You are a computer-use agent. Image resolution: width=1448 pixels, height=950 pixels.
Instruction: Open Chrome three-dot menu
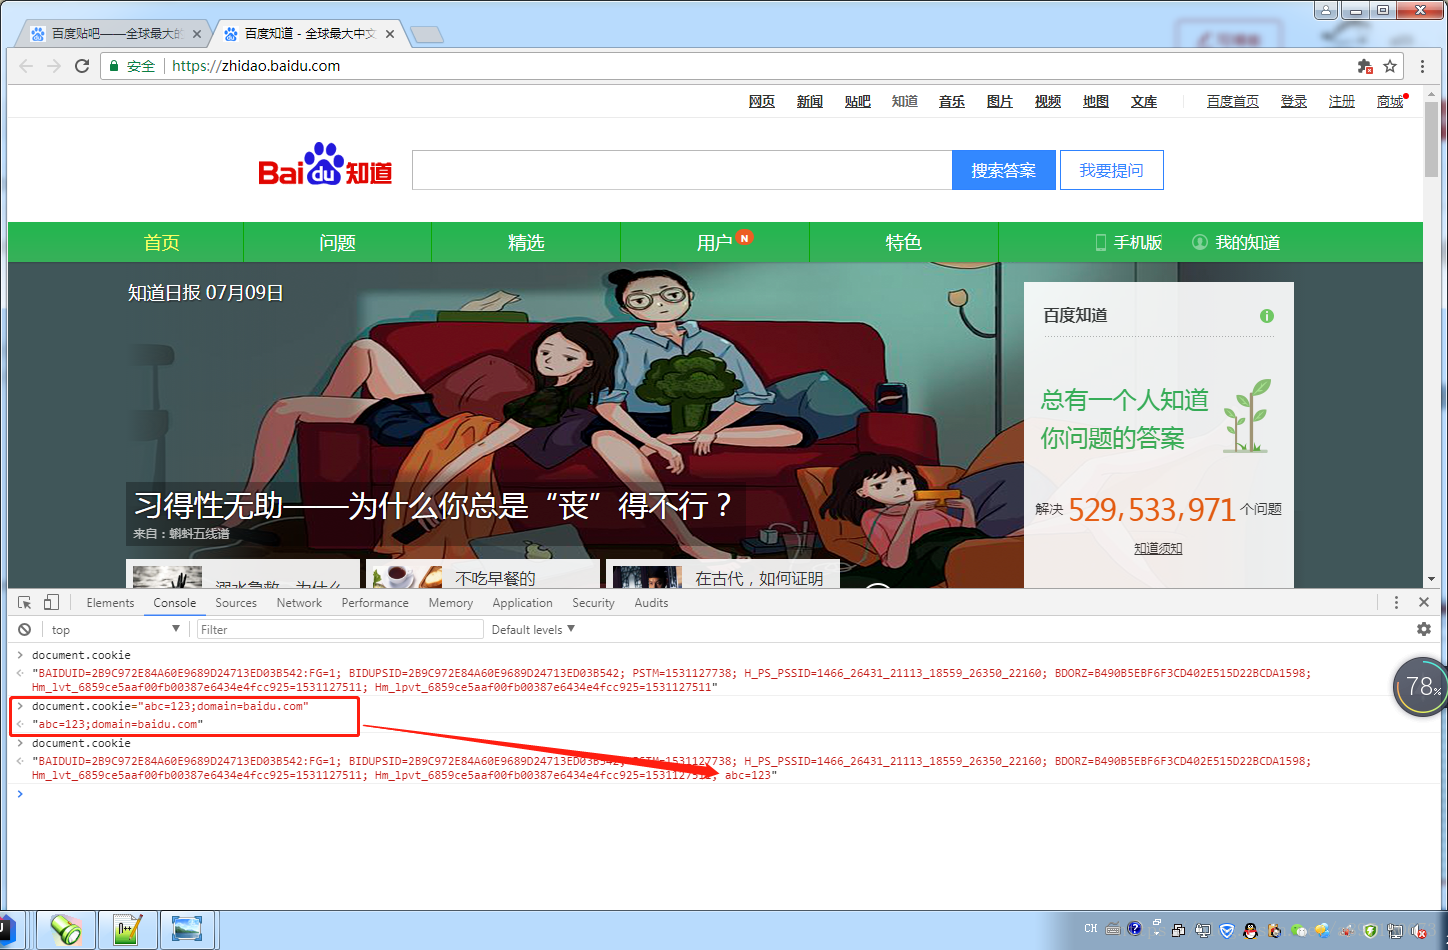[1423, 66]
